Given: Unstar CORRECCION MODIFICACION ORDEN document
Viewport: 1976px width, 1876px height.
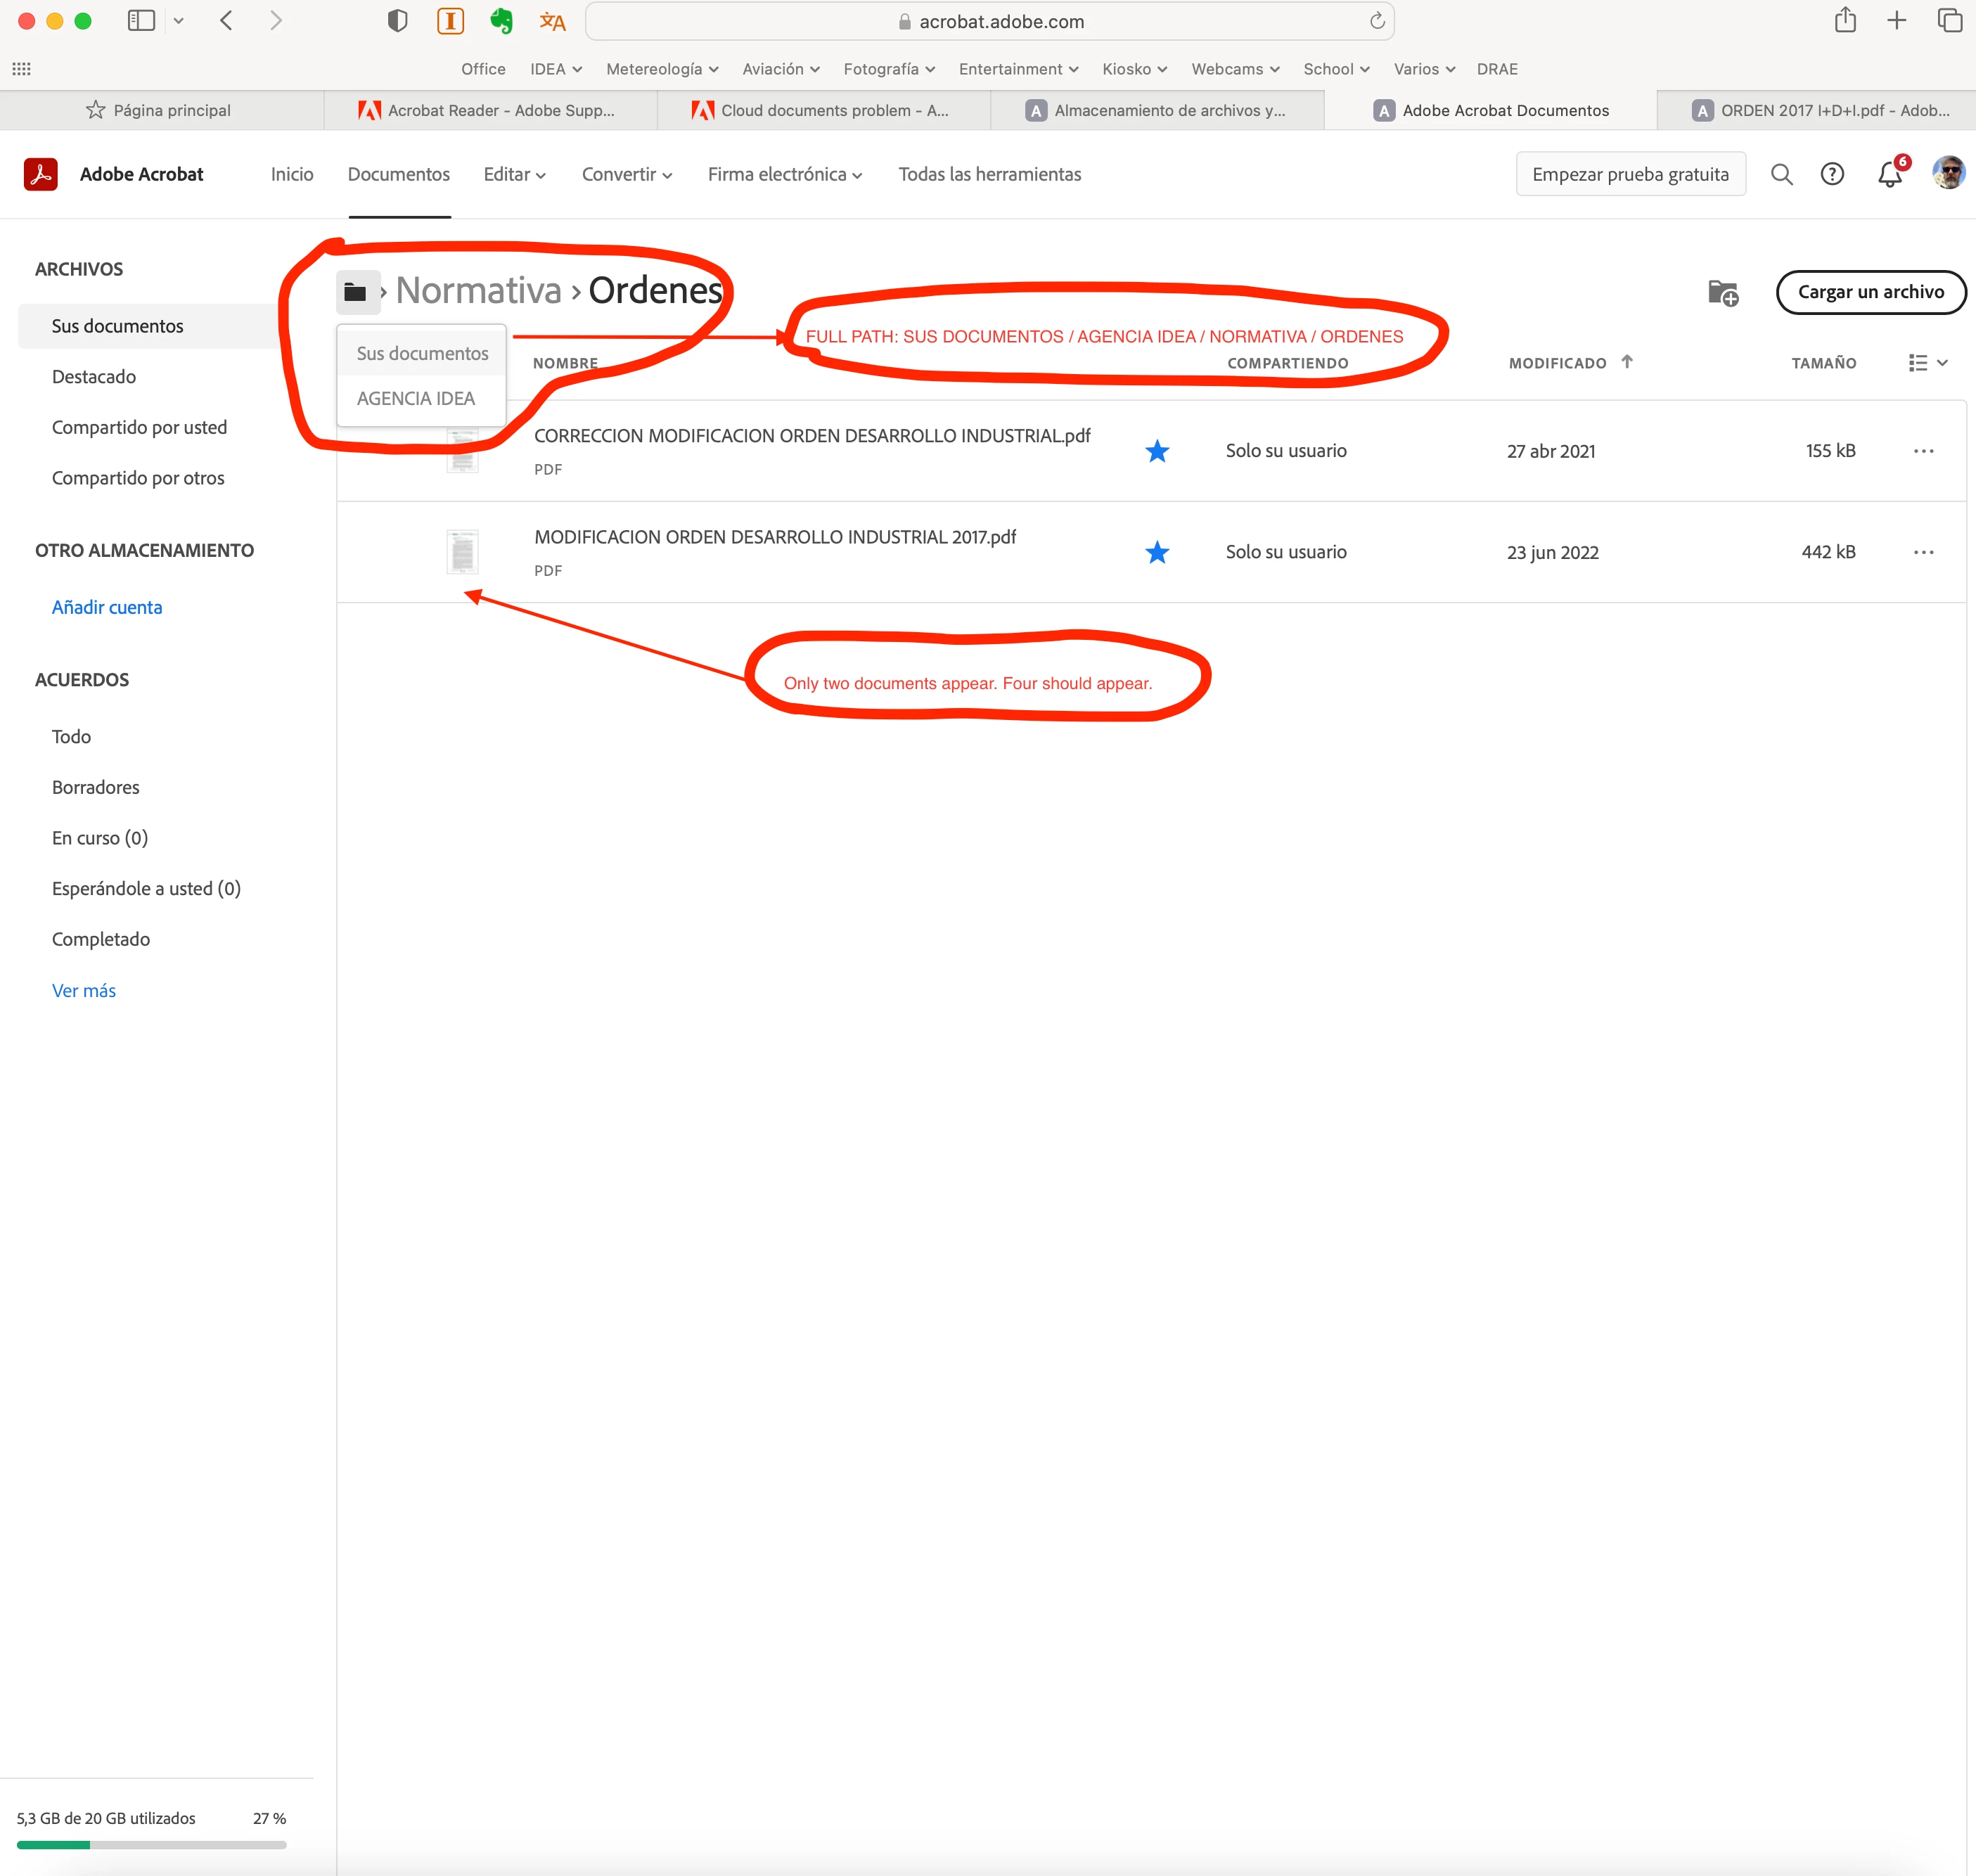Looking at the screenshot, I should (1157, 451).
